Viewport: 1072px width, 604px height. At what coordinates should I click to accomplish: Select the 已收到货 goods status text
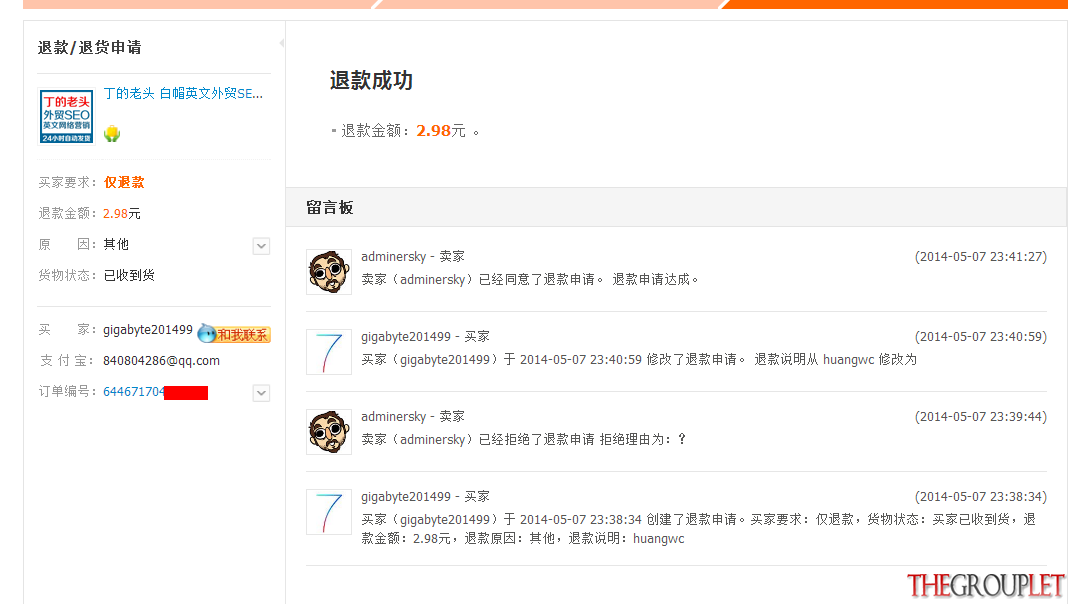[129, 275]
